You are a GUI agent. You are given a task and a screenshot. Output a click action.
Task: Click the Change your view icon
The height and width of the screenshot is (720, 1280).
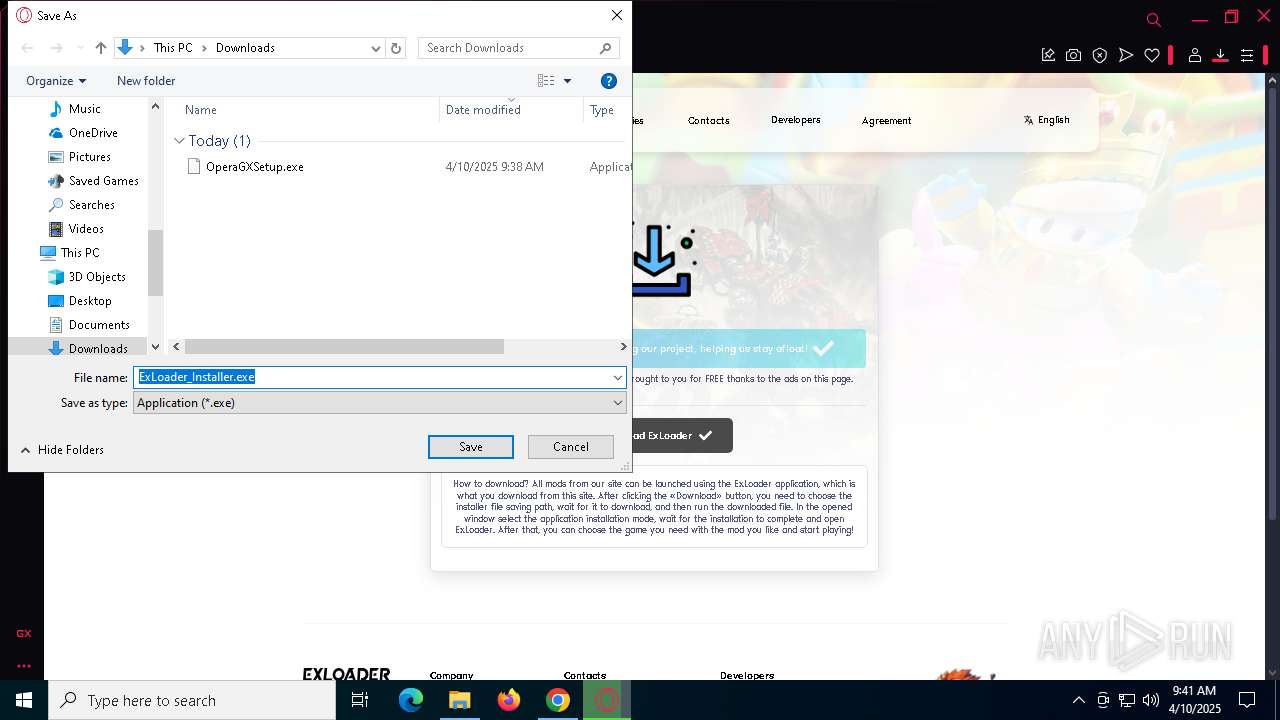pyautogui.click(x=546, y=81)
